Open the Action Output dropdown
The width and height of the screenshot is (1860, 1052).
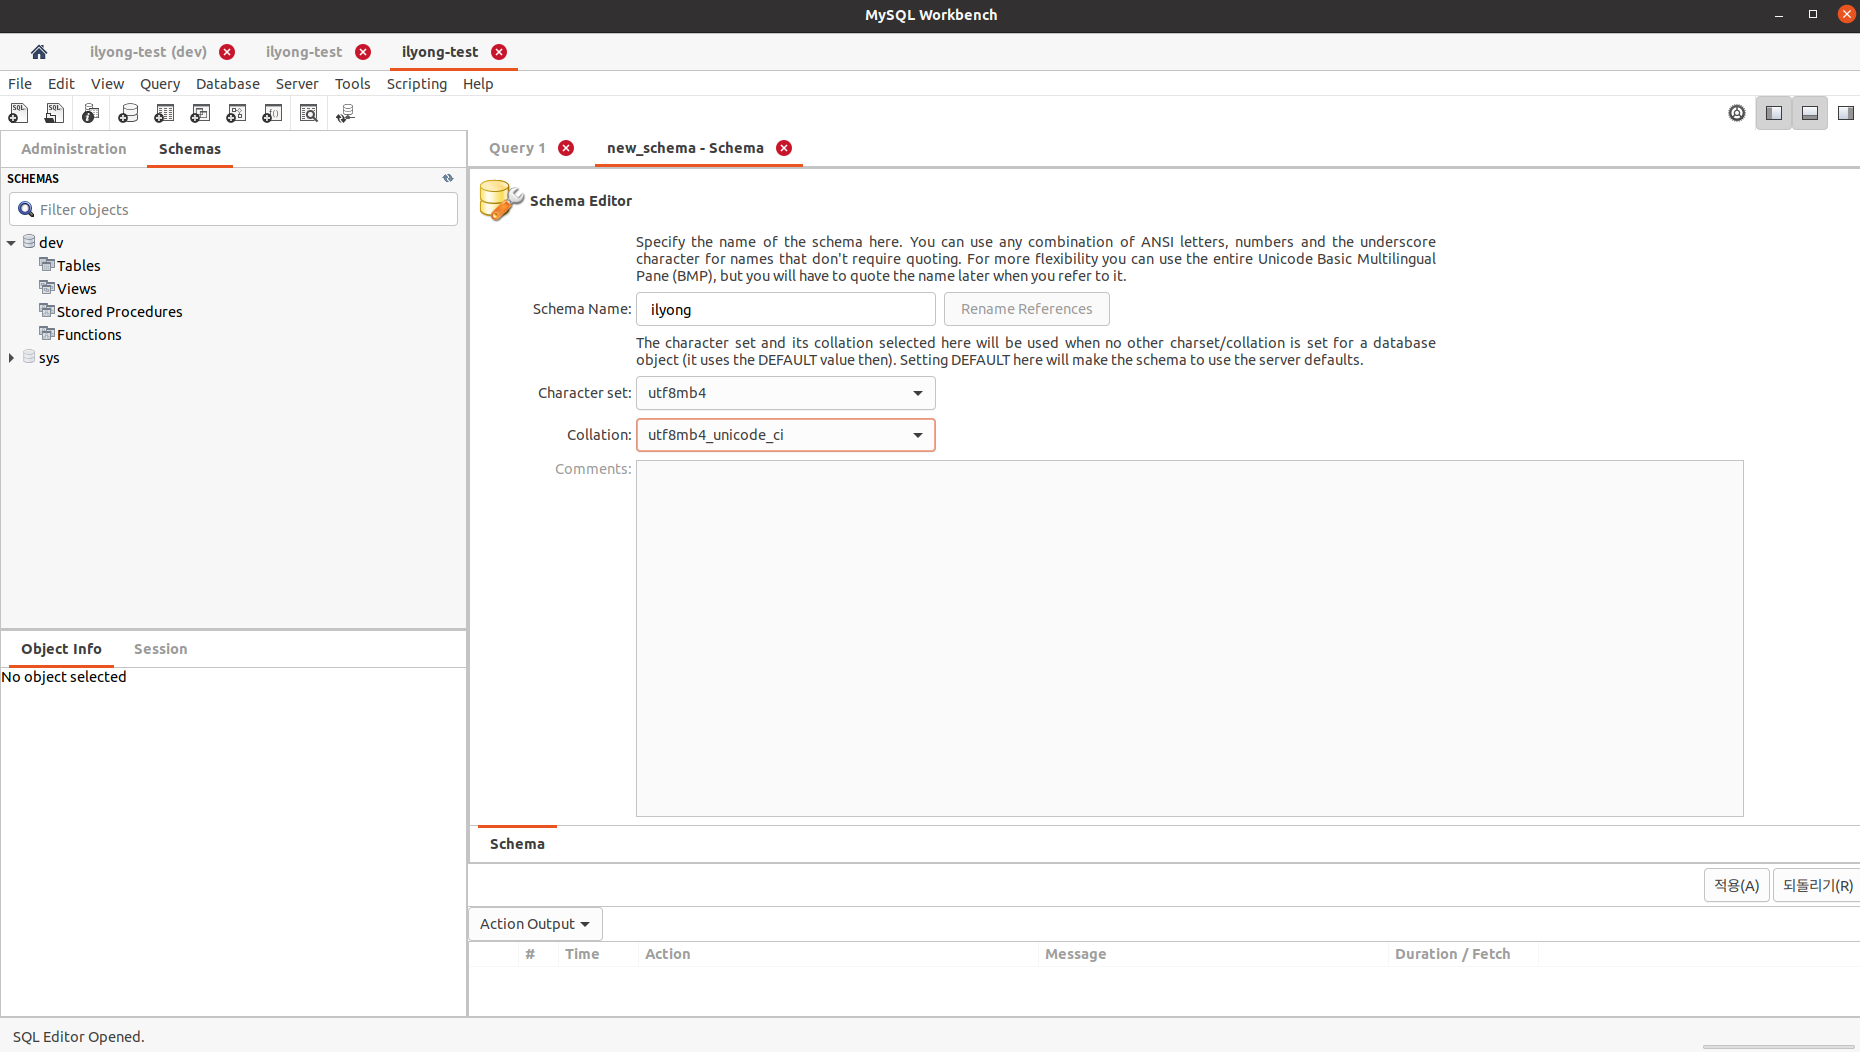(x=535, y=924)
